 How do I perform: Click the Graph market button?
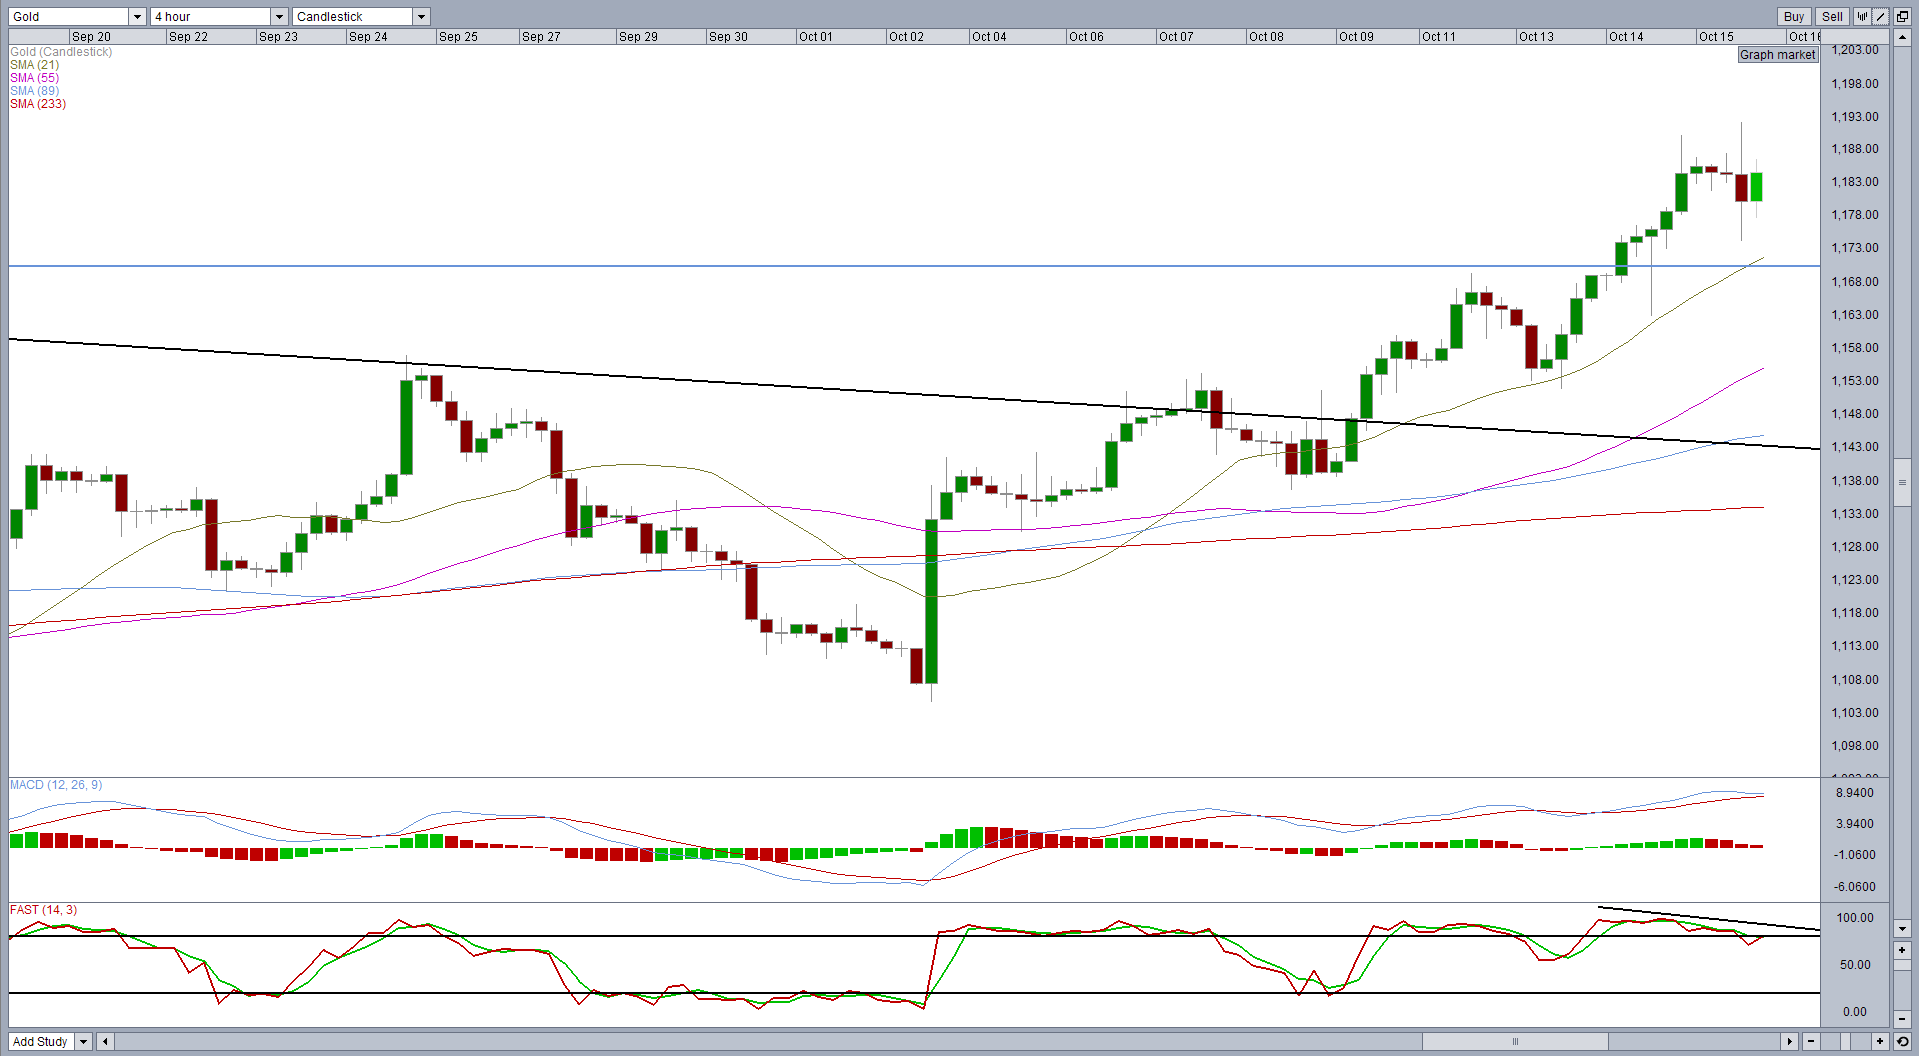point(1777,55)
